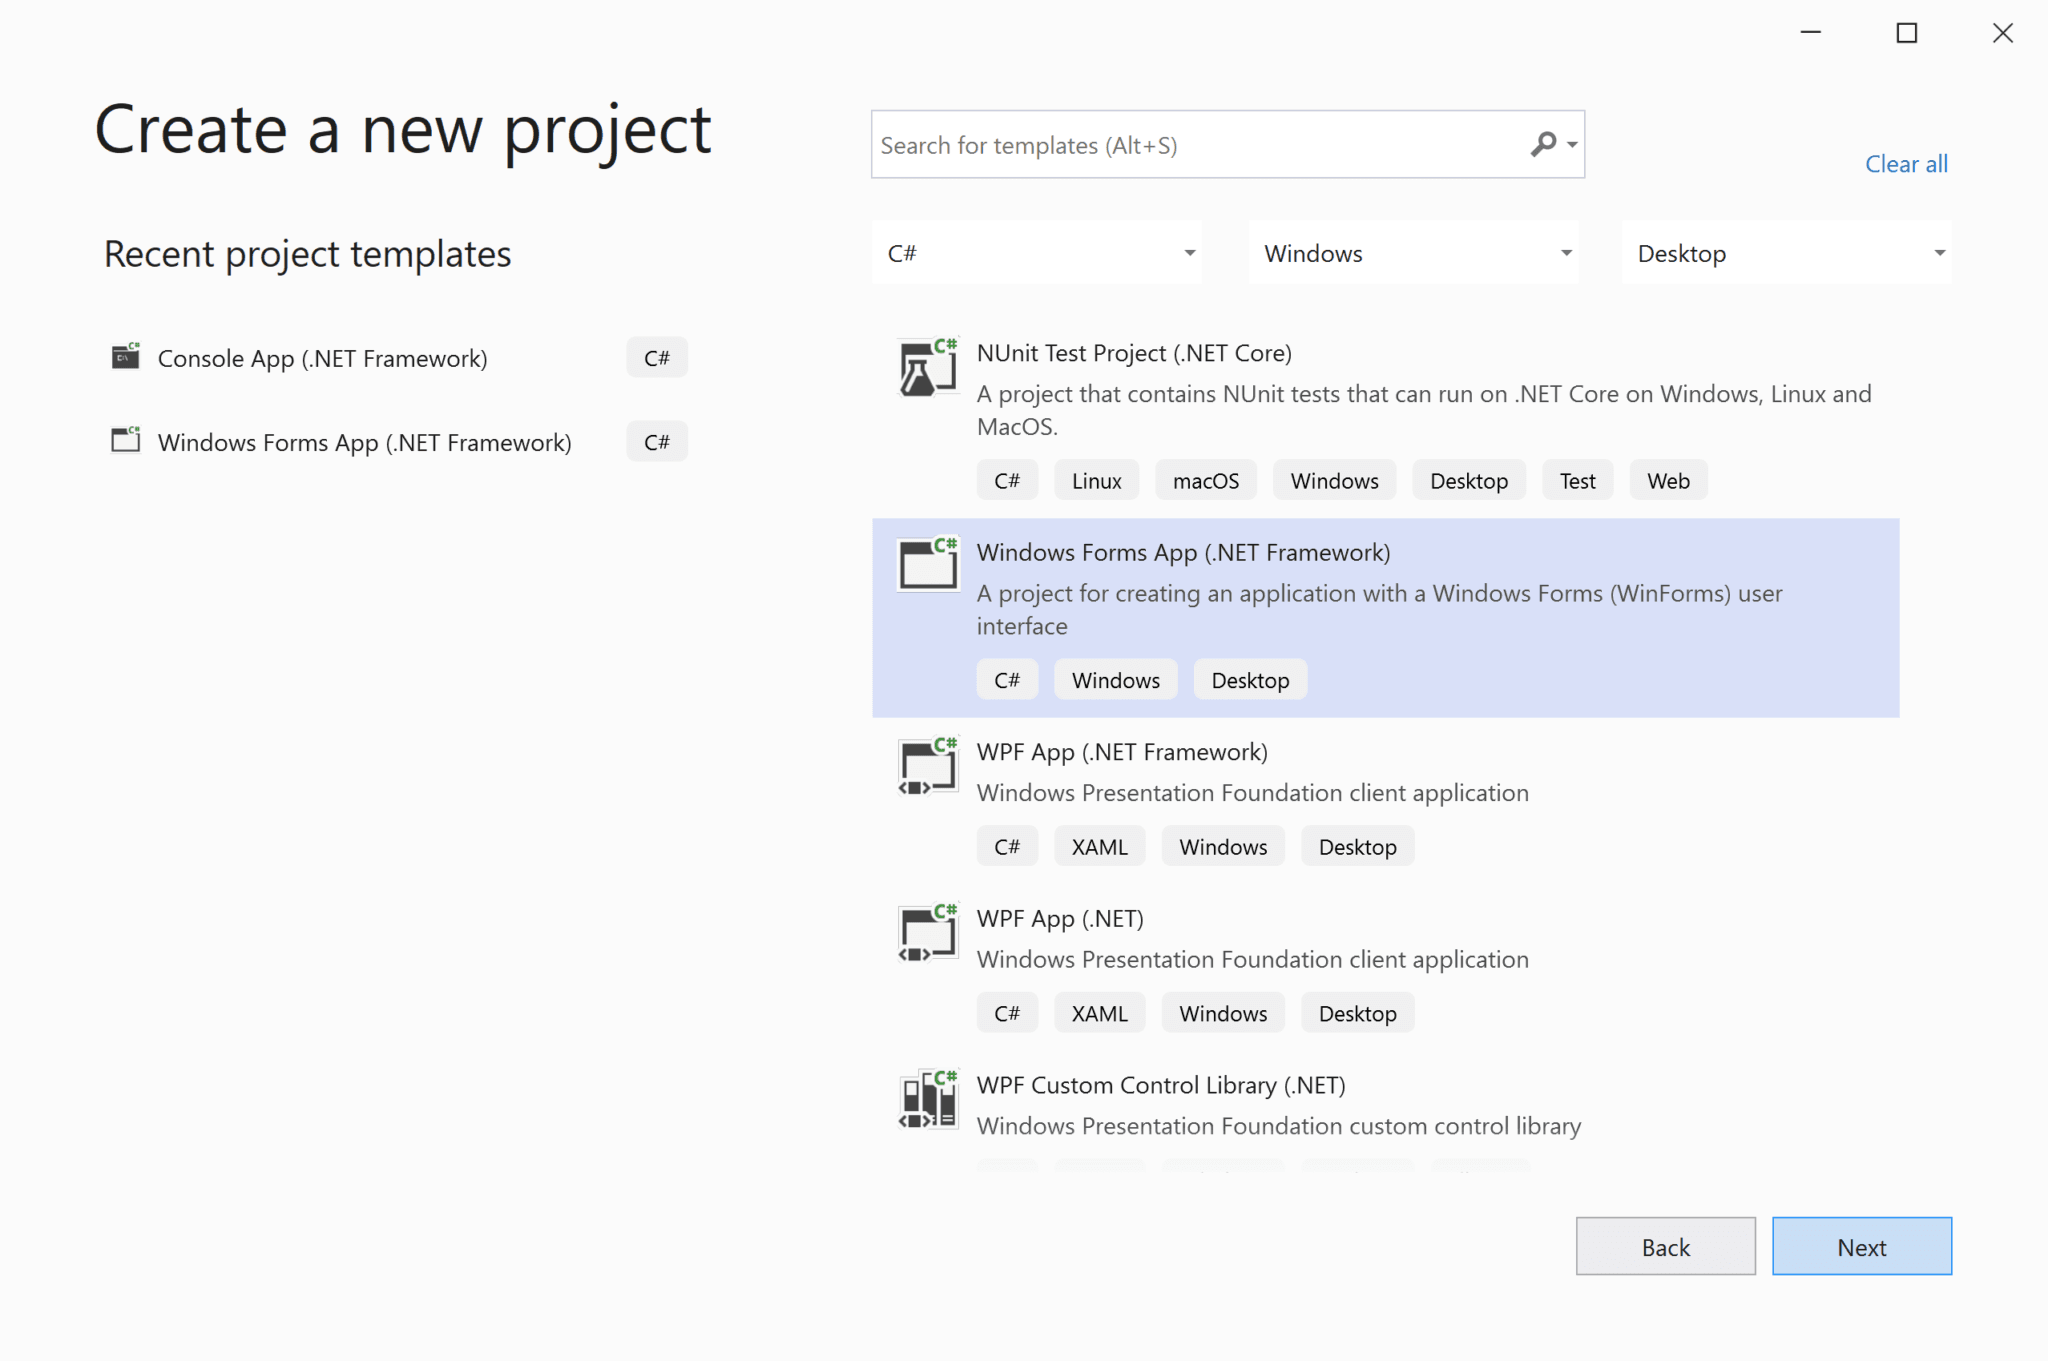The height and width of the screenshot is (1361, 2048).
Task: Select the XAML tag under WPF App
Action: click(1099, 845)
